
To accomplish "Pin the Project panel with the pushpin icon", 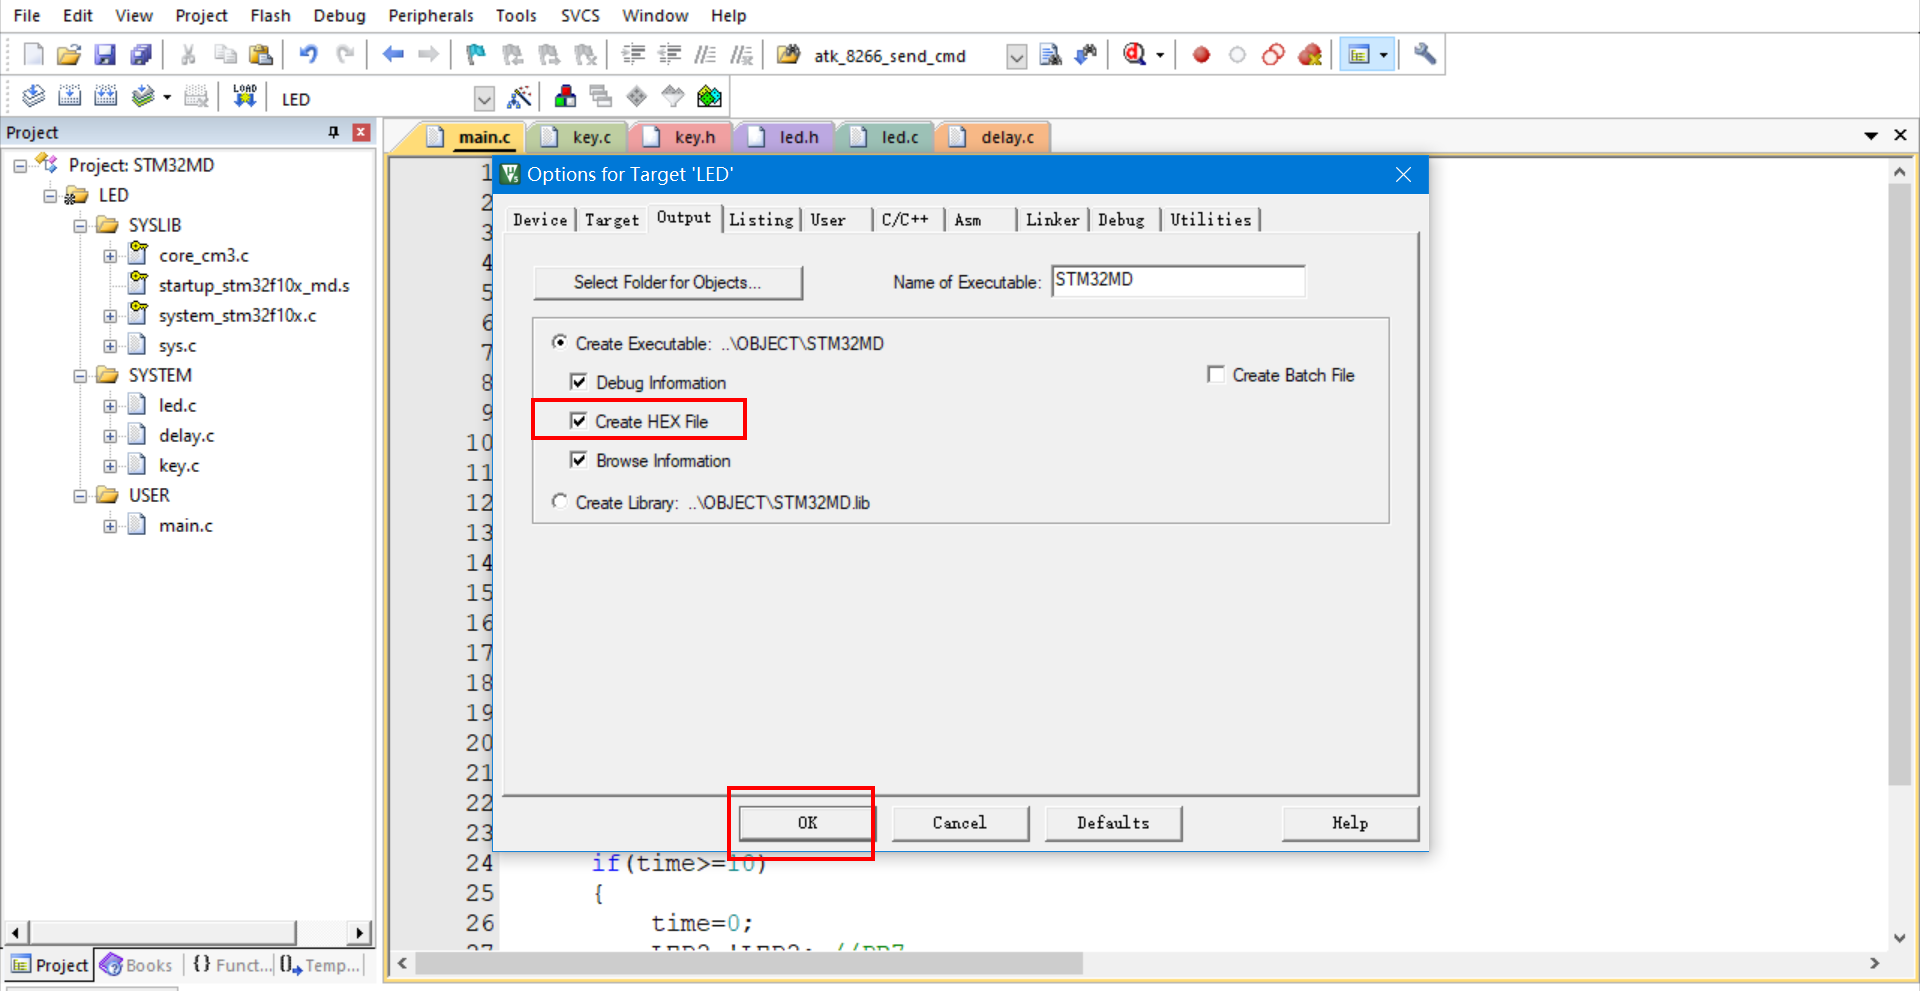I will click(x=334, y=132).
